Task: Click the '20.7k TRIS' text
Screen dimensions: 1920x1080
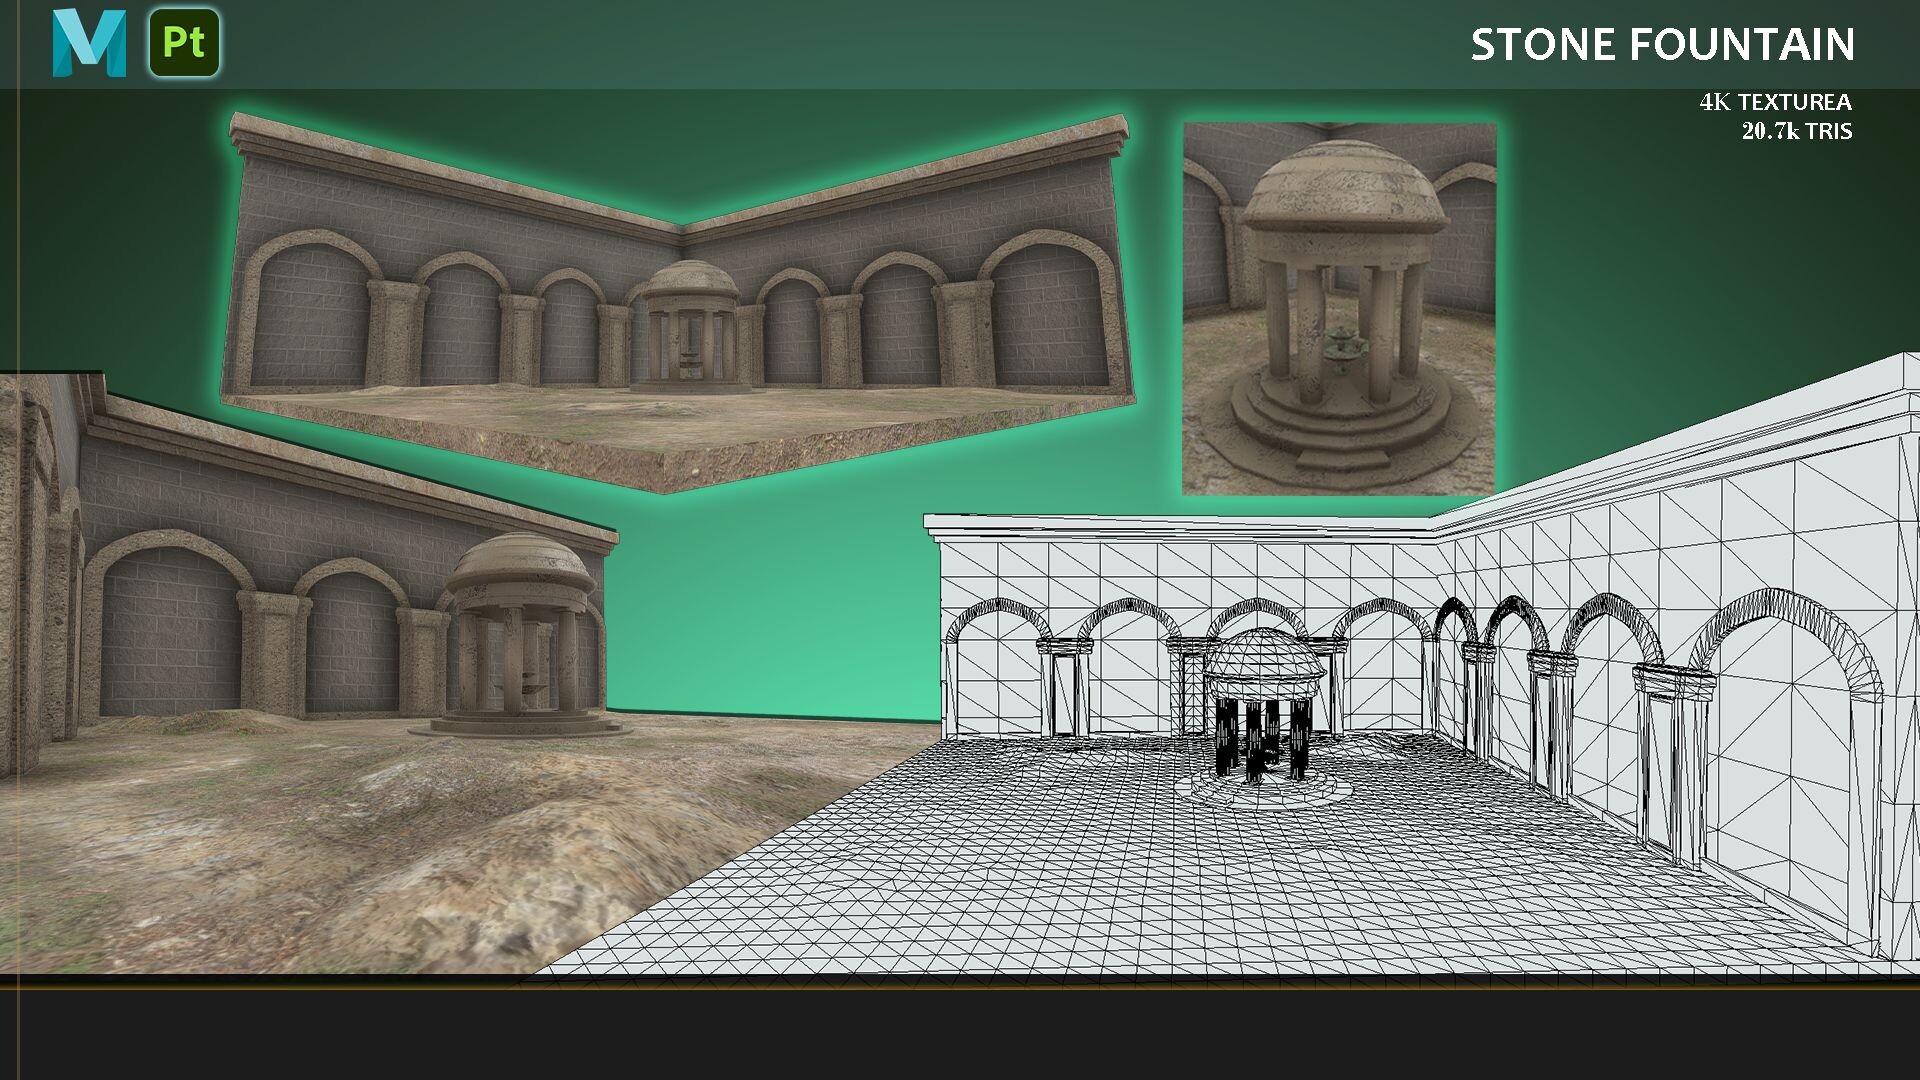Action: [1796, 131]
